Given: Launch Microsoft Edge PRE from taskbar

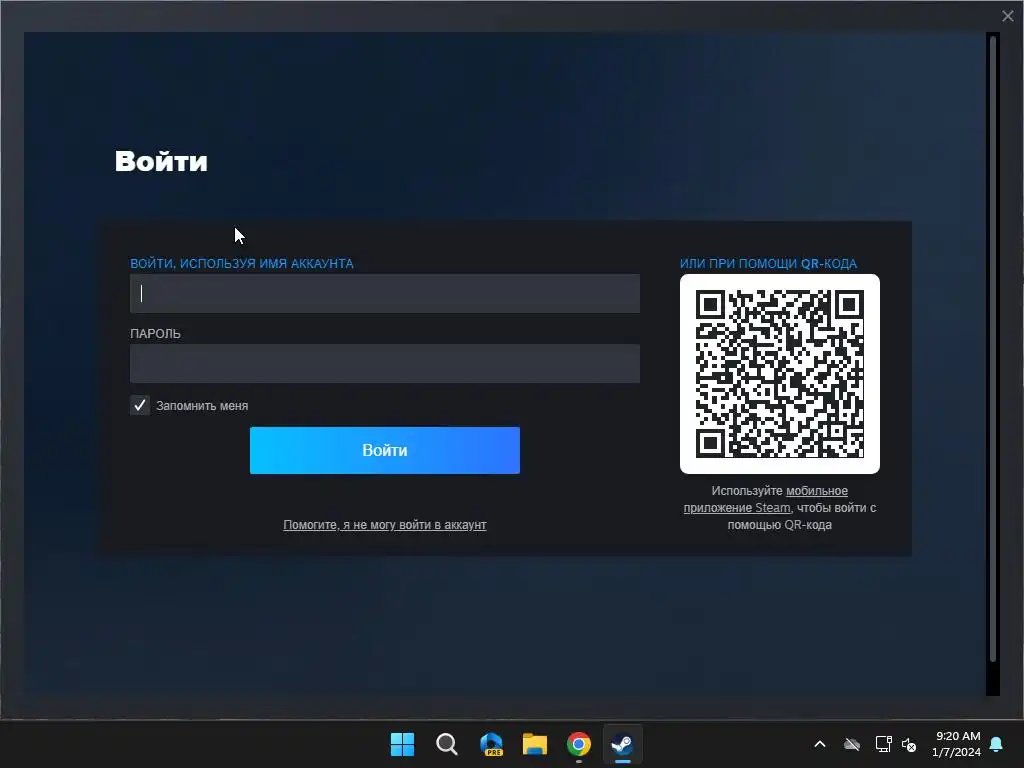Looking at the screenshot, I should 491,744.
